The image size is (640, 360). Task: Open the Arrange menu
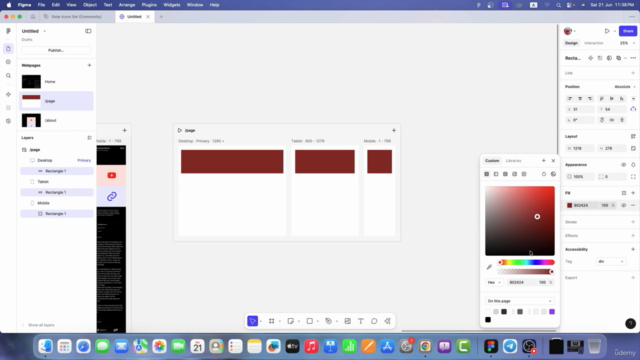coord(127,5)
